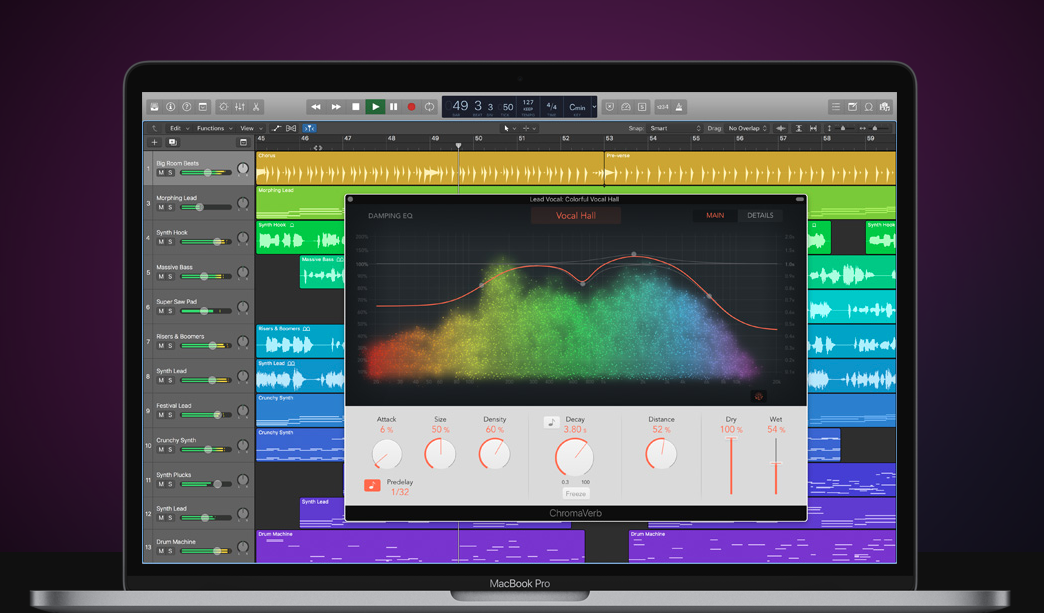Viewport: 1044px width, 613px height.
Task: Solo the Morphing Lead track
Action: coord(170,208)
